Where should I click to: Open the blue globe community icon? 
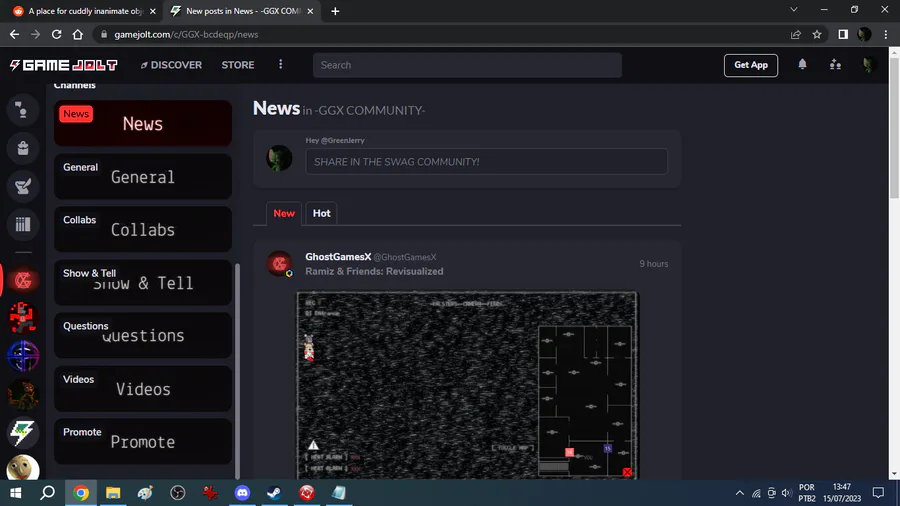coord(23,356)
